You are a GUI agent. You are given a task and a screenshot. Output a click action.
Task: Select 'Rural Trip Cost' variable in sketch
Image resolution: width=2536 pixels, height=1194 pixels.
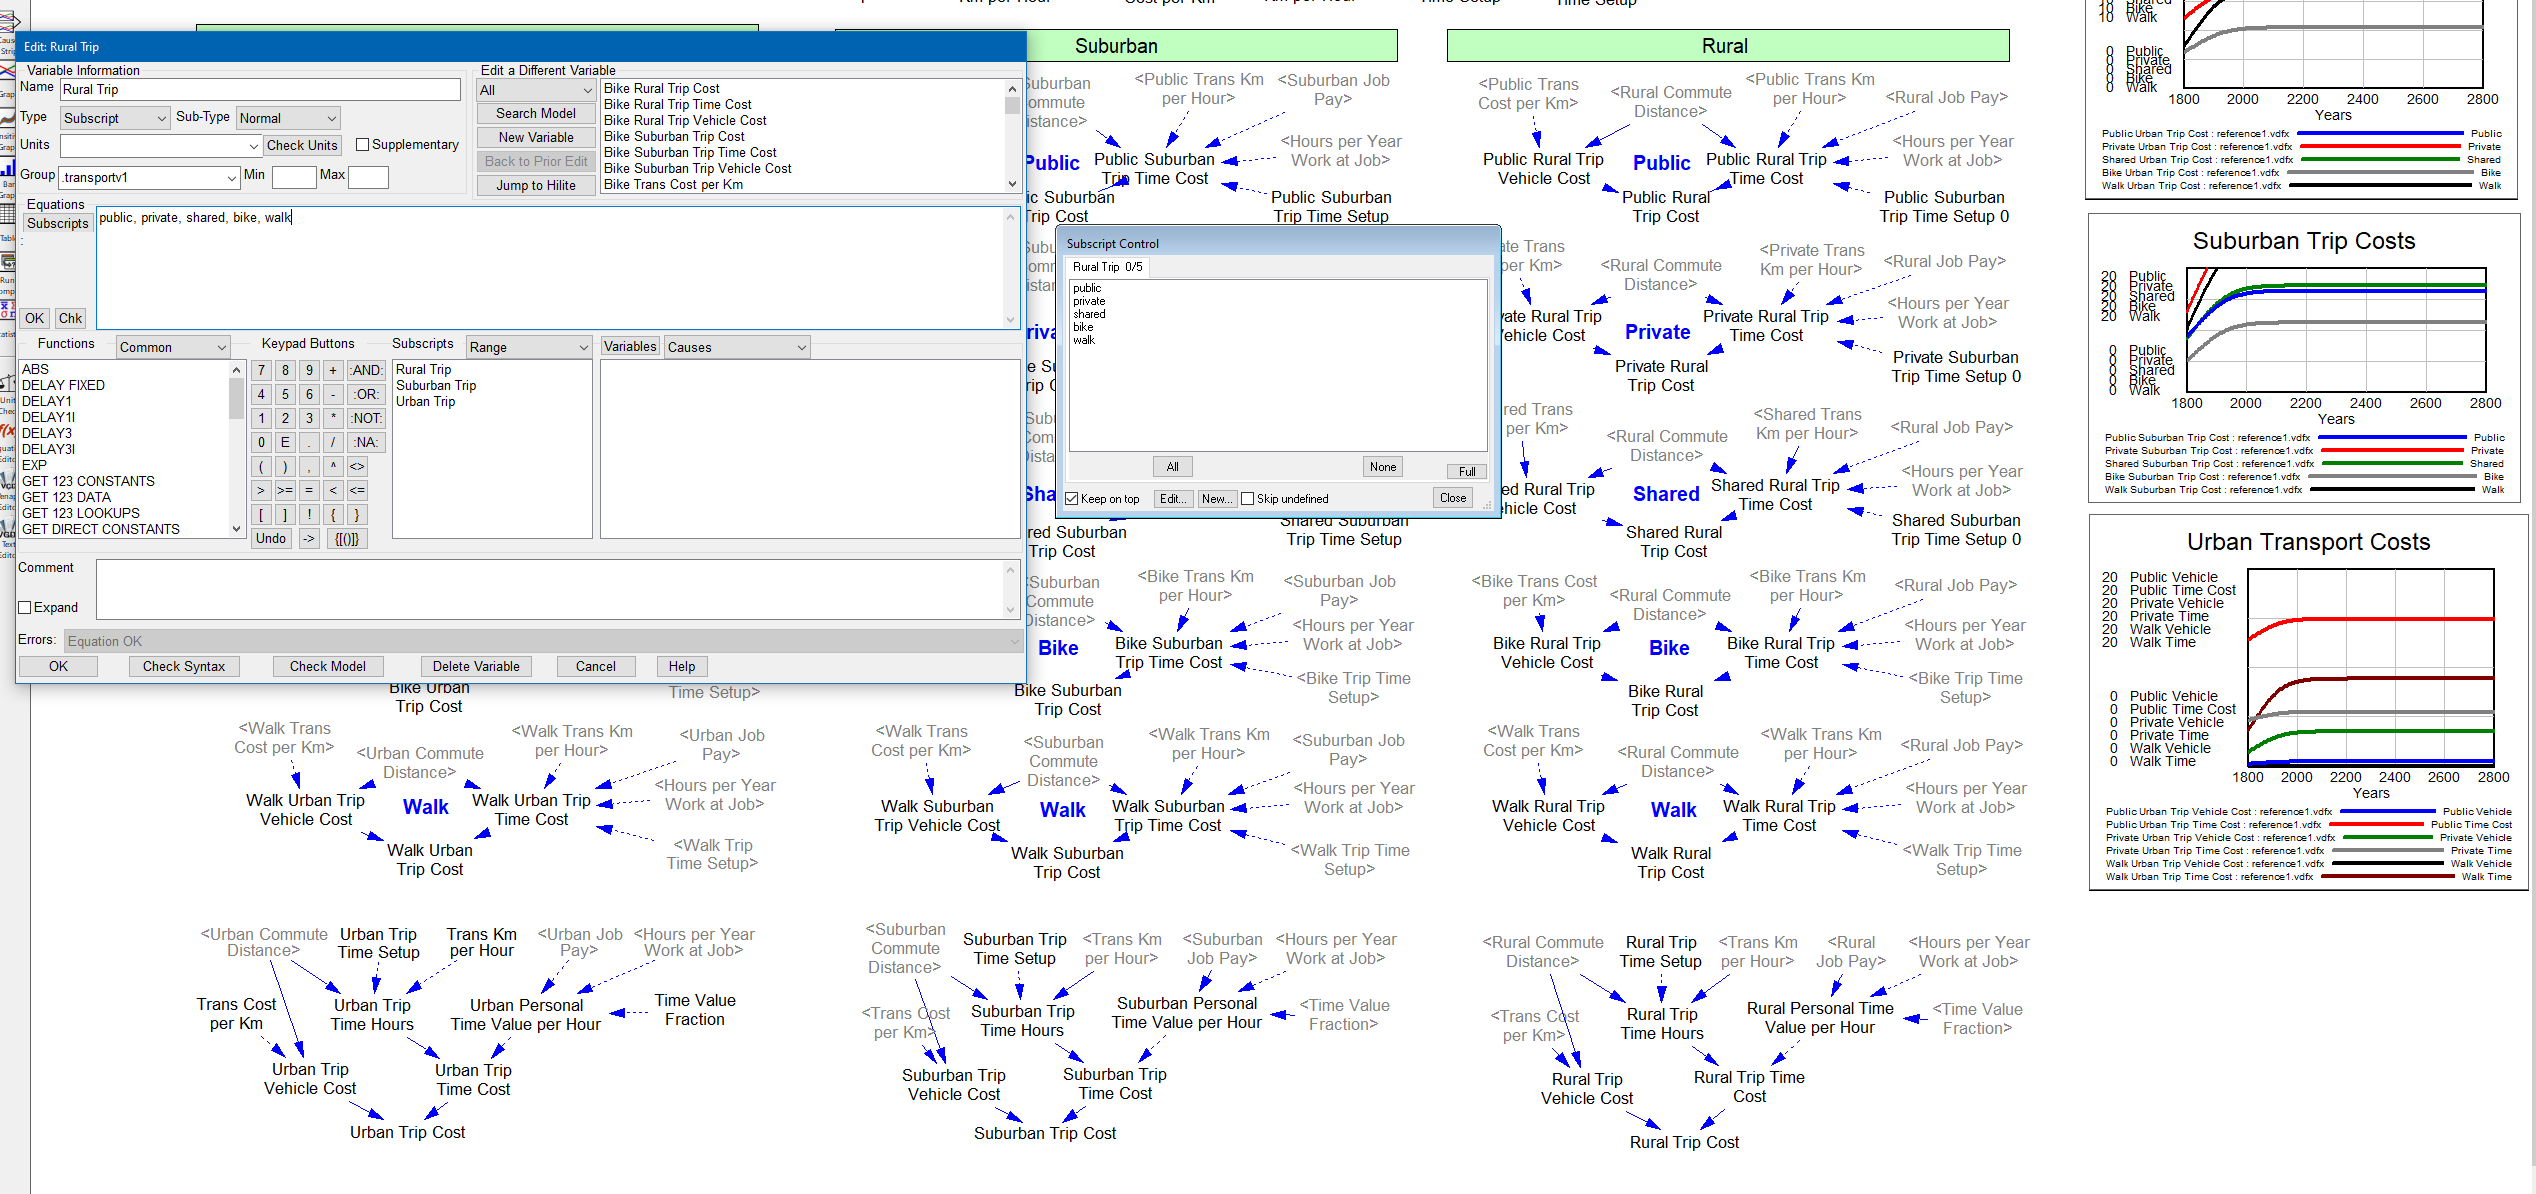click(x=1684, y=1142)
